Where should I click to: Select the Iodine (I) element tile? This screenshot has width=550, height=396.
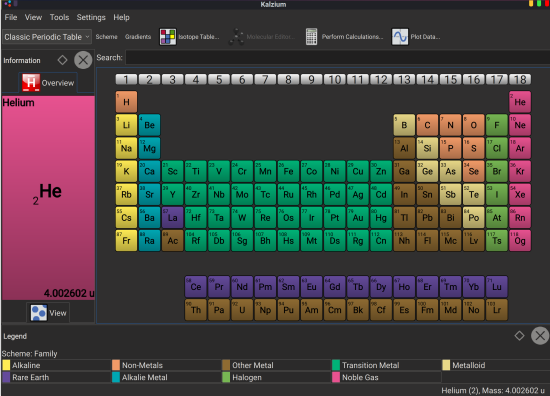[x=497, y=194]
